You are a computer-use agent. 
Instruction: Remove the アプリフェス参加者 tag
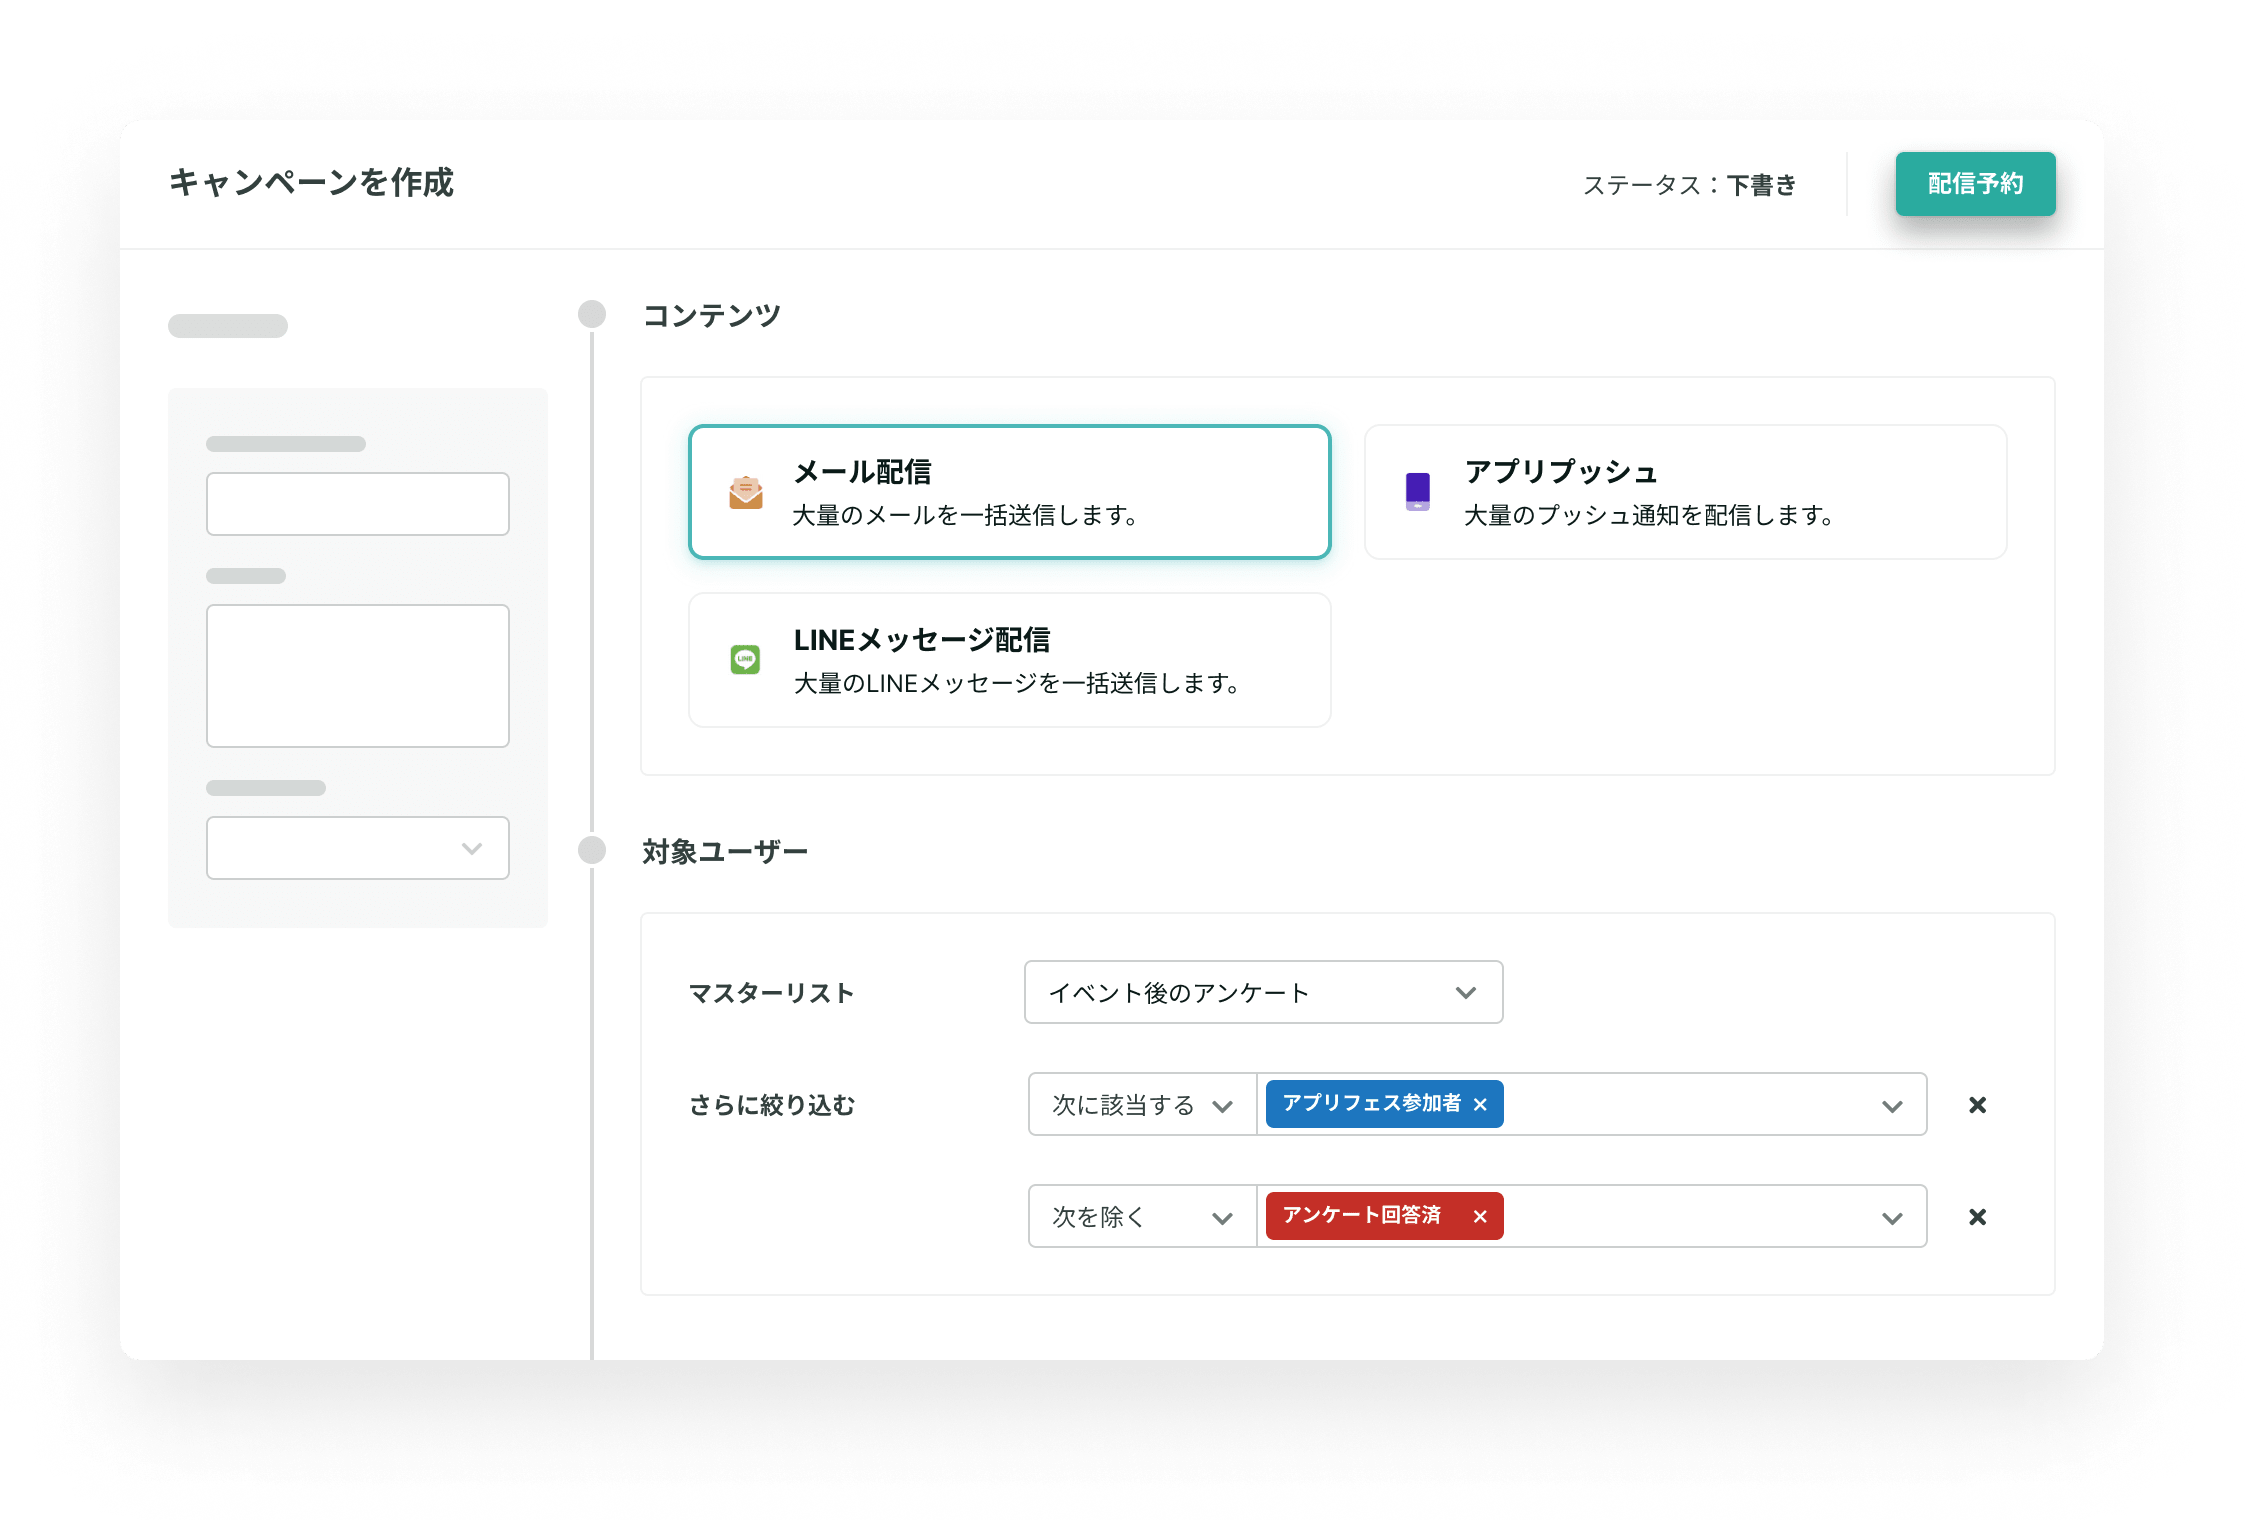(1481, 1104)
